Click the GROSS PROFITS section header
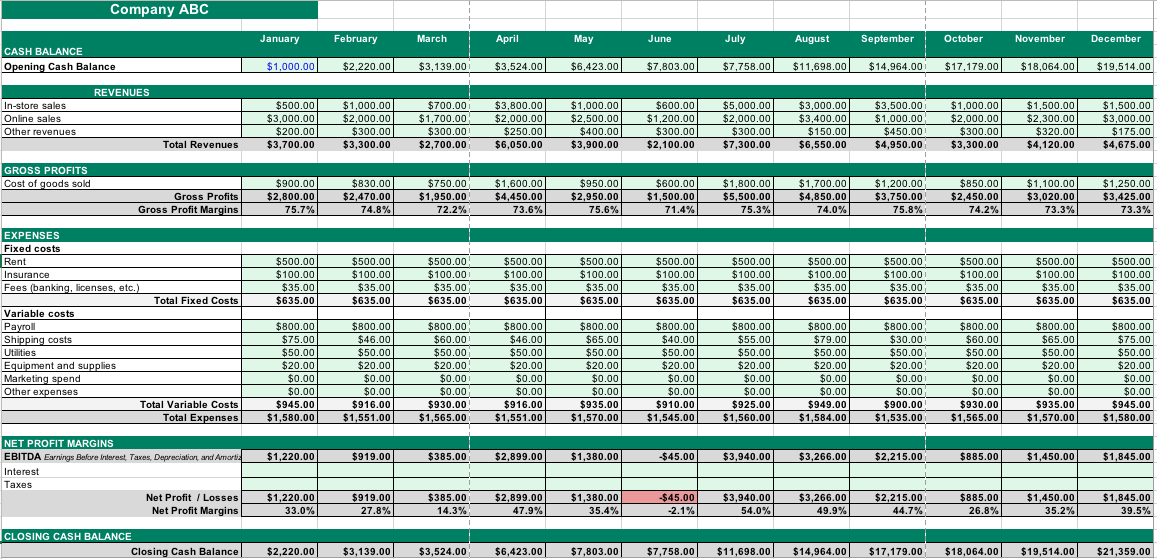 46,170
